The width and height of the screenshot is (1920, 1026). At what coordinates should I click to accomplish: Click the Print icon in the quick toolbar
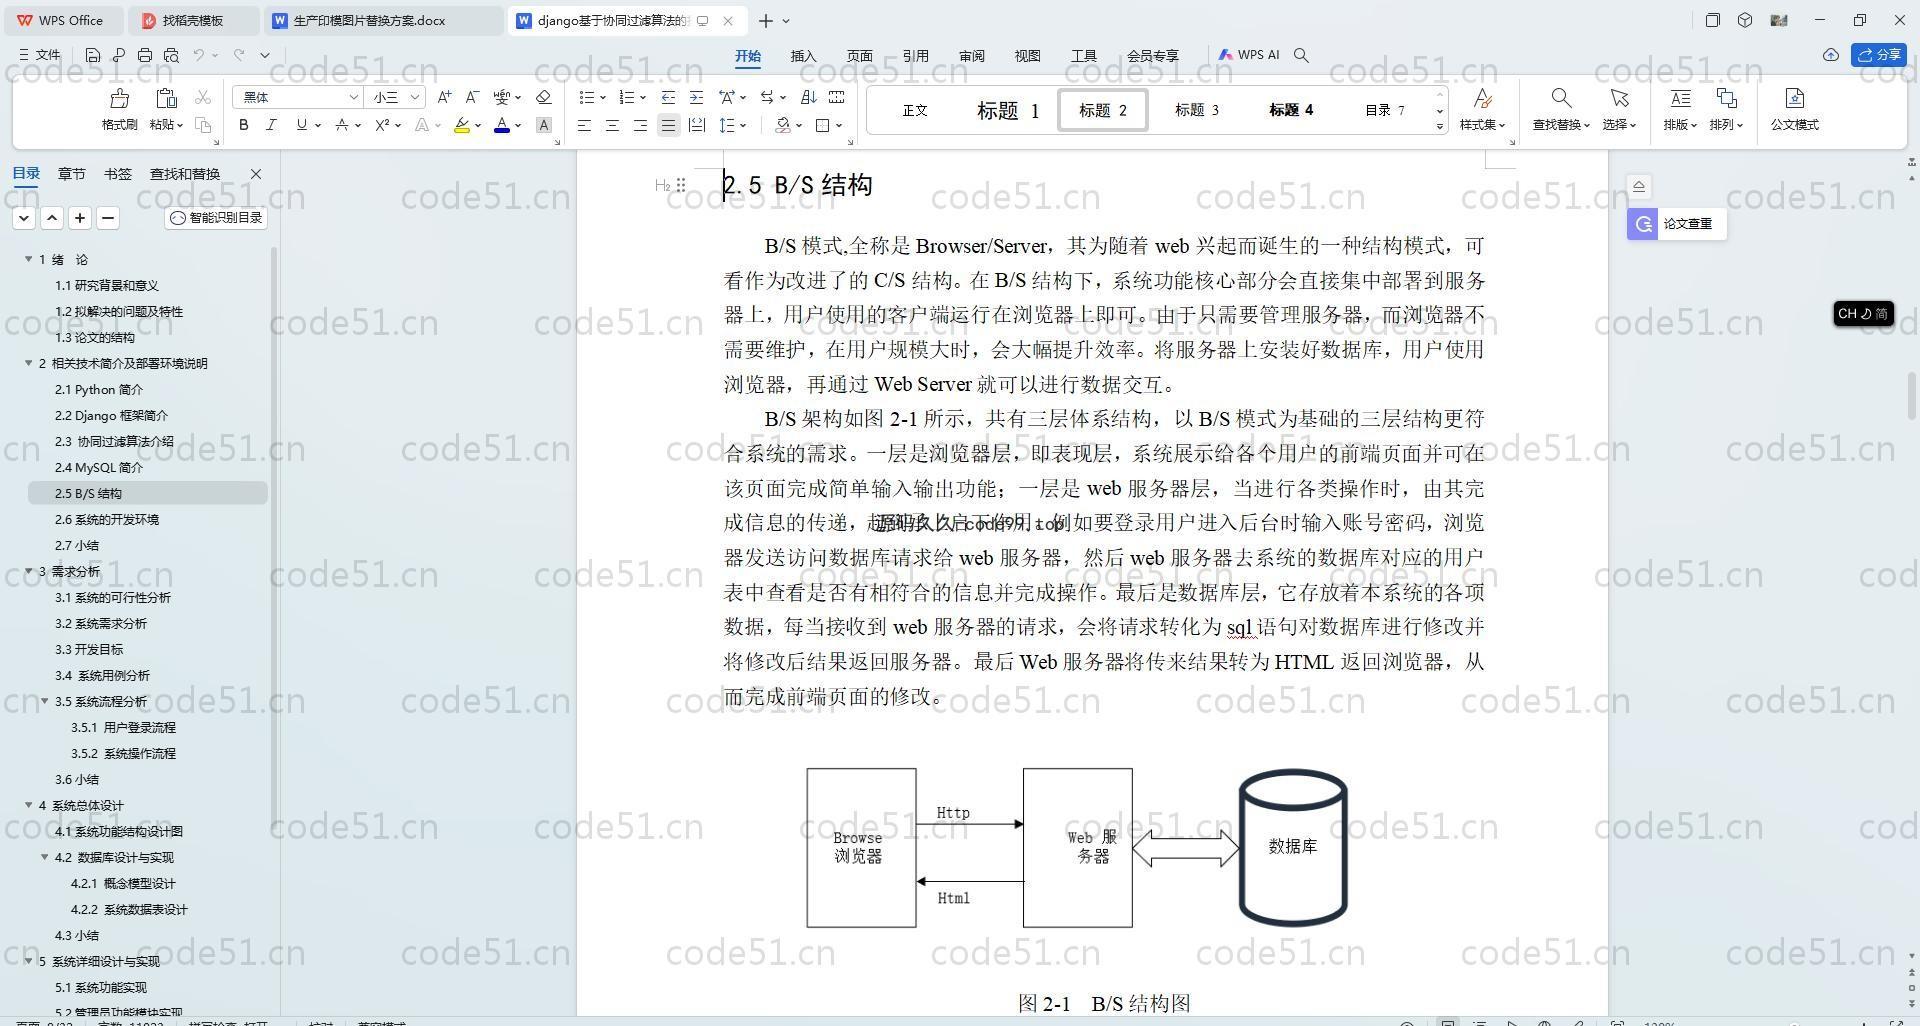(x=145, y=55)
